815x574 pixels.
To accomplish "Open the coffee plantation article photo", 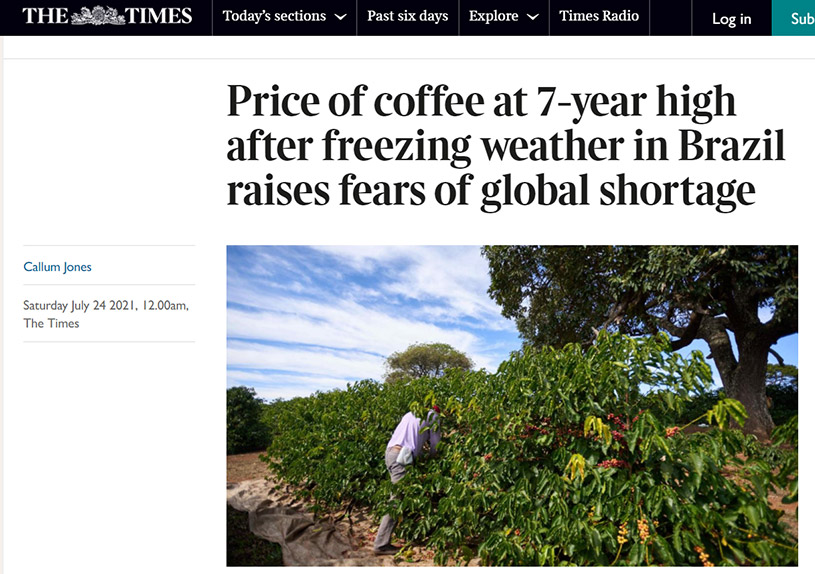I will coord(512,405).
